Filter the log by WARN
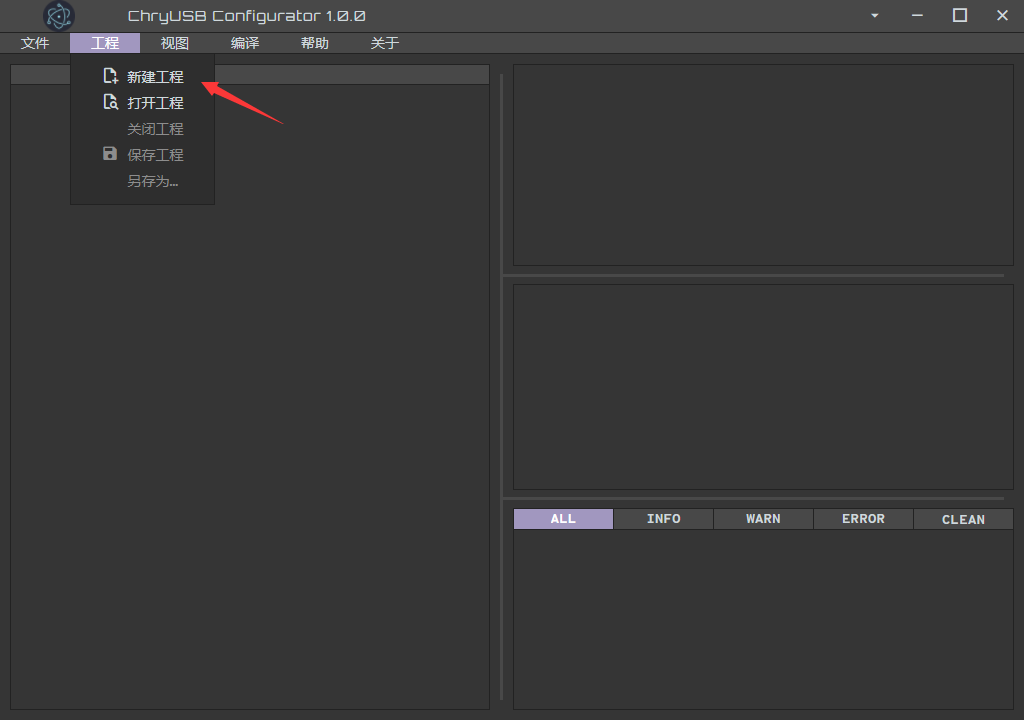 (x=763, y=519)
